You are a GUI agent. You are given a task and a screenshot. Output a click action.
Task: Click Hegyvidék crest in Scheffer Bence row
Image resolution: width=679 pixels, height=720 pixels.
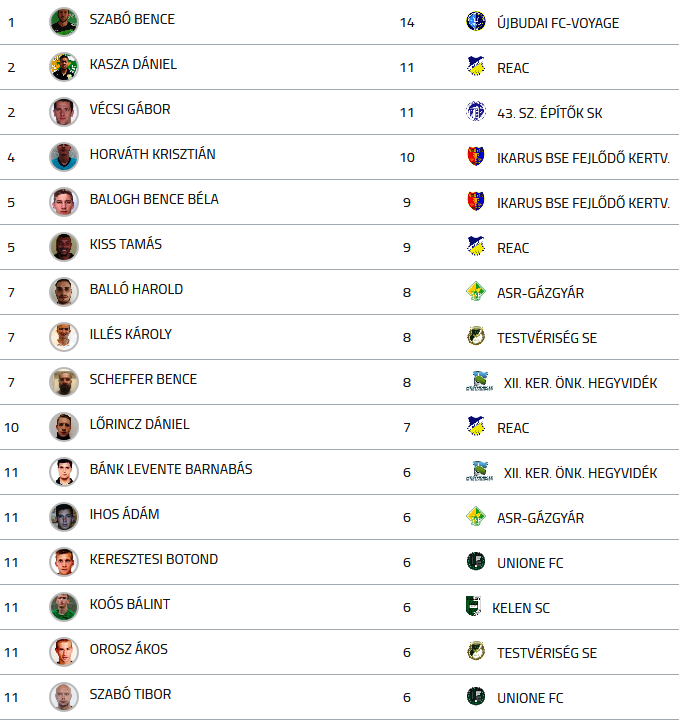coord(480,381)
